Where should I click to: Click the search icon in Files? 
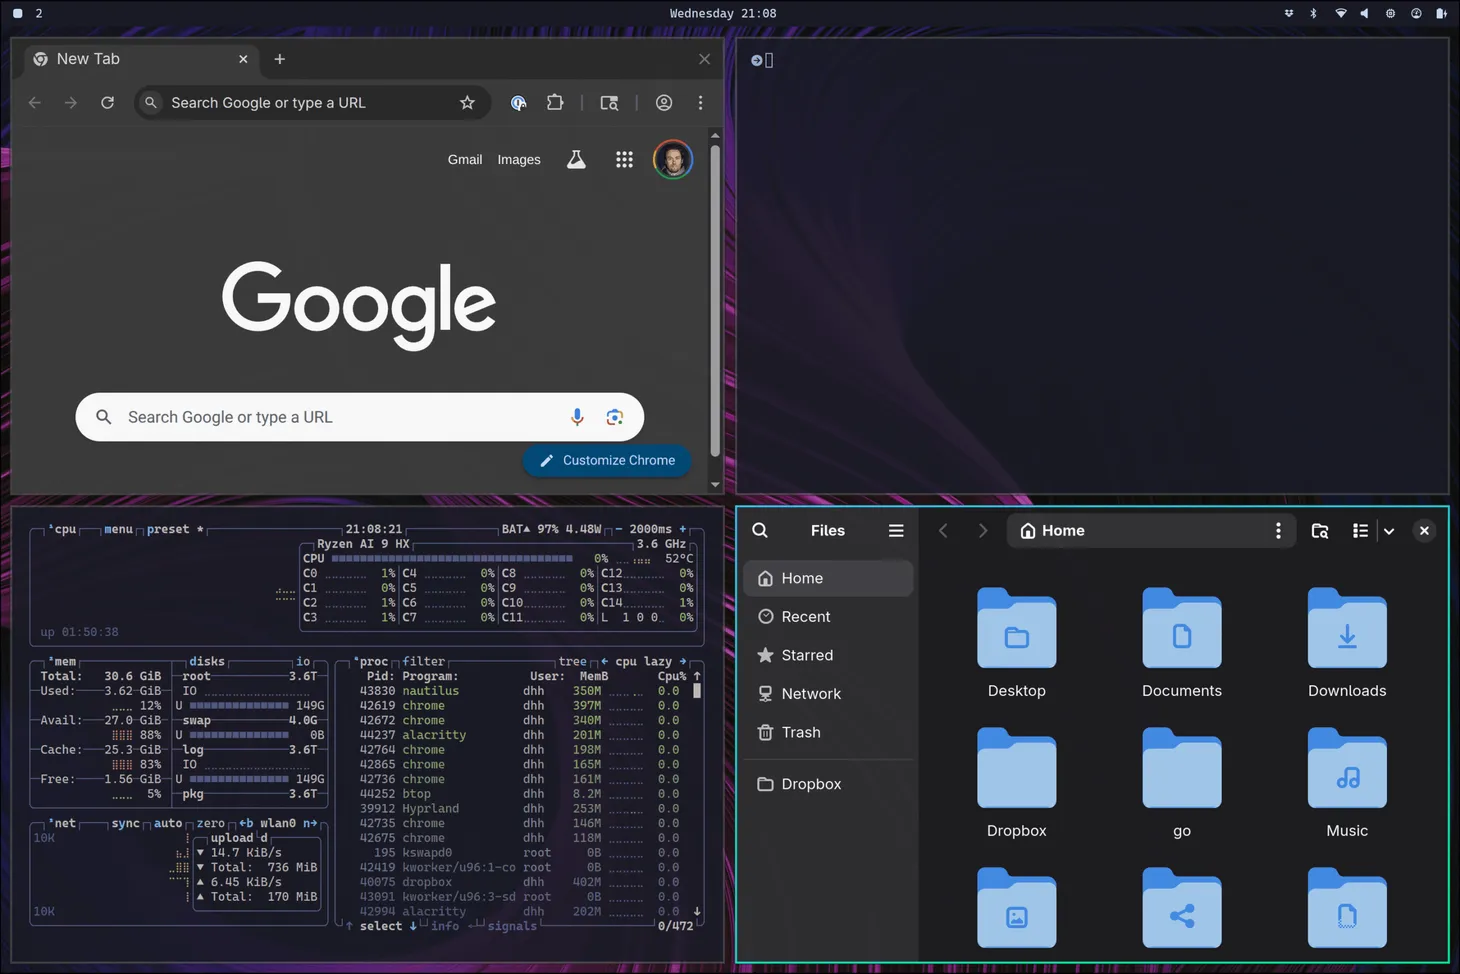pos(760,531)
